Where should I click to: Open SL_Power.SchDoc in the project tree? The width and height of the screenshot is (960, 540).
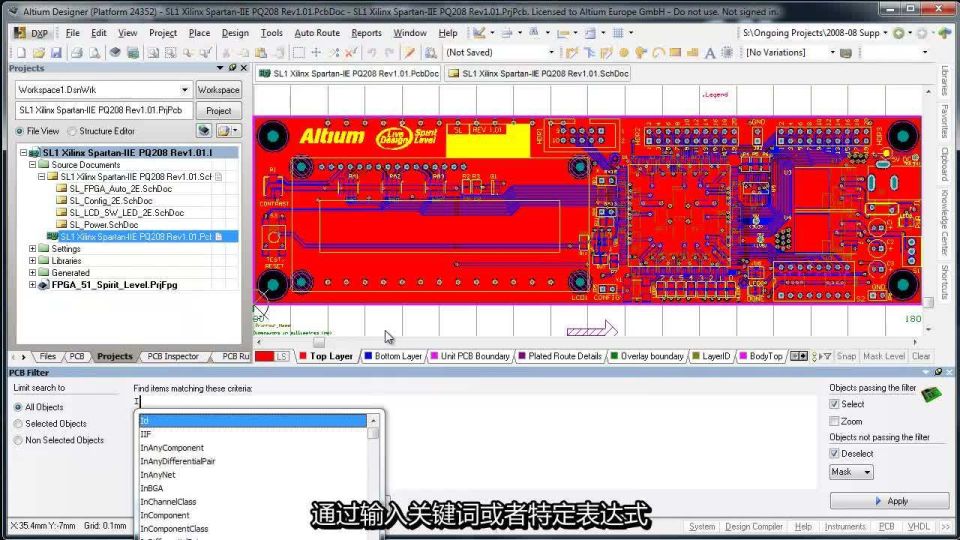point(103,225)
